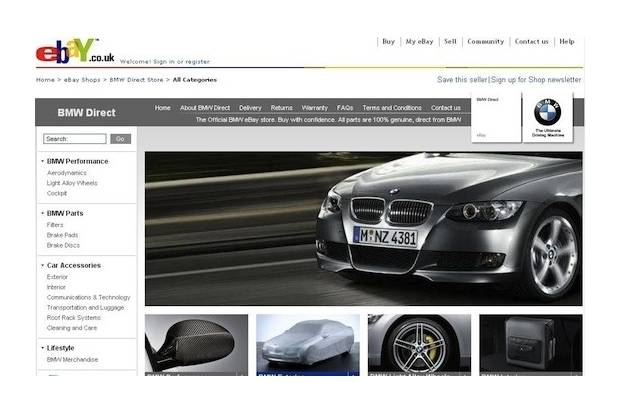Viewport: 620px width, 413px height.
Task: Open Cleaning and Care subcategory
Action: click(72, 328)
